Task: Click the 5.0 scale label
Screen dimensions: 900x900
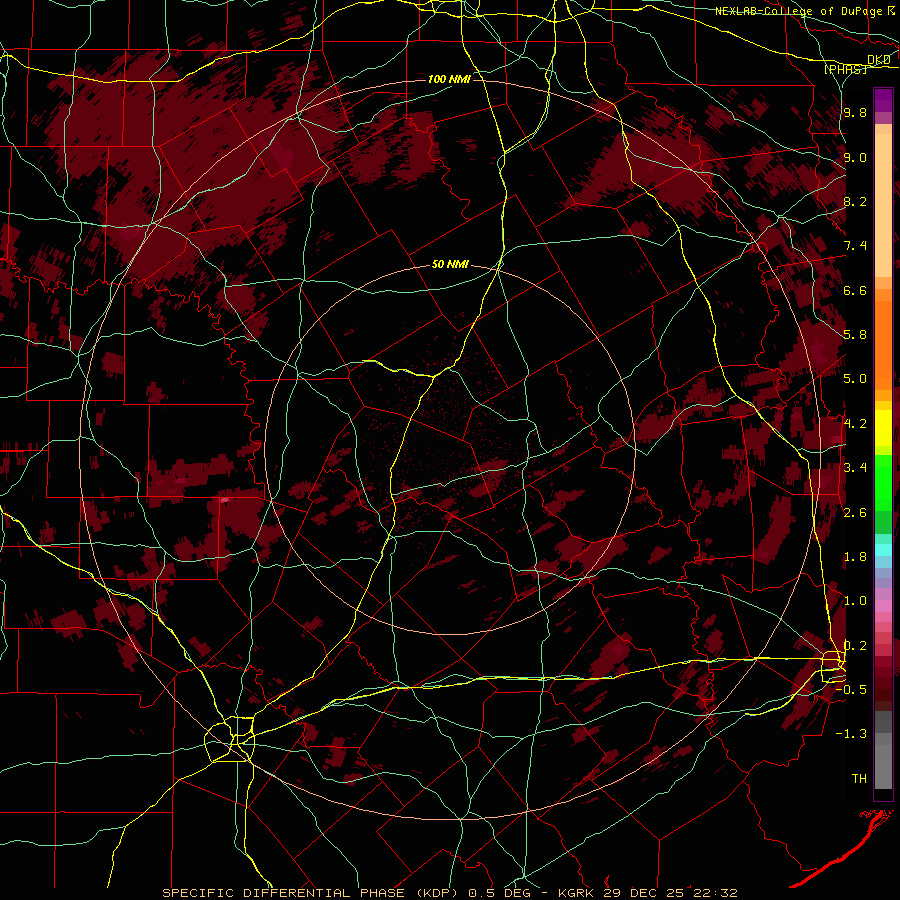Action: (855, 379)
